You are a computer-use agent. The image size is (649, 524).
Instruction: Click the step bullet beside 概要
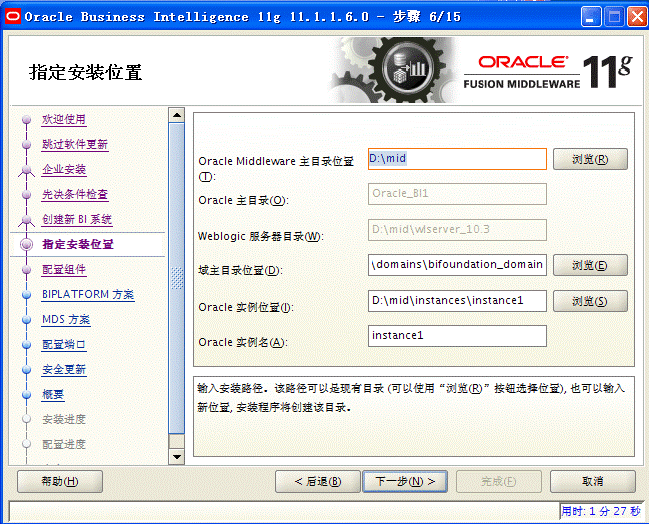click(x=26, y=394)
